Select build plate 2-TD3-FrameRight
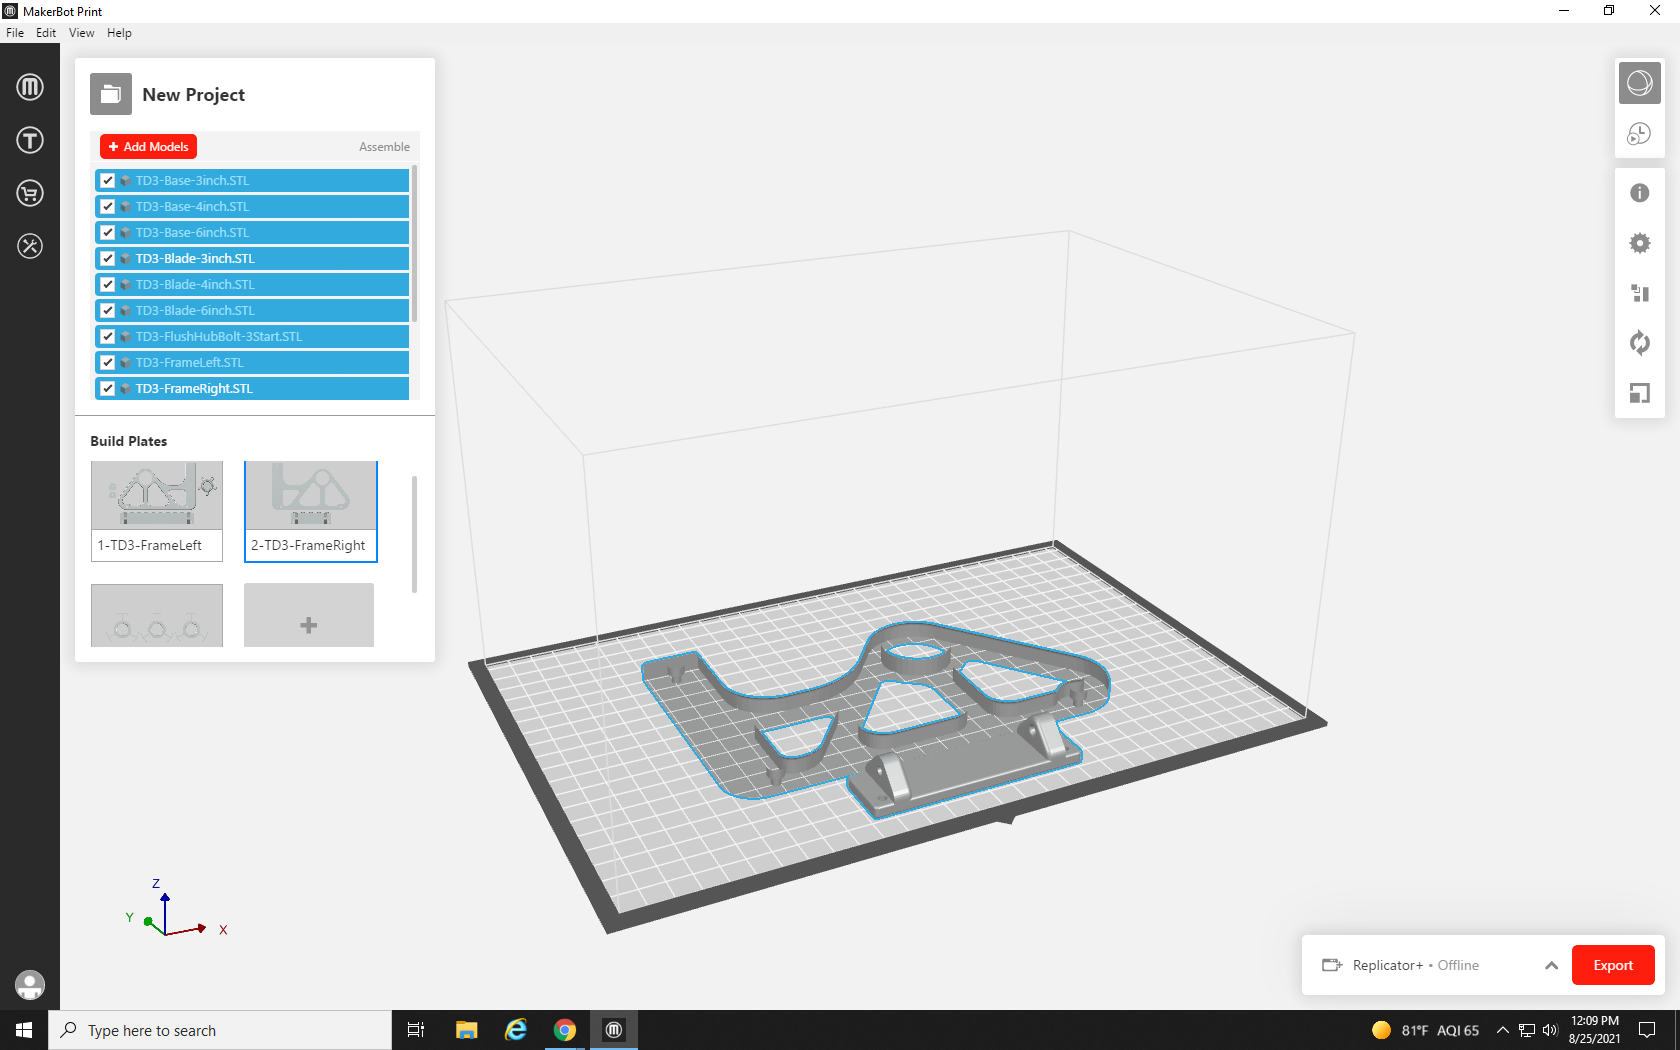Image resolution: width=1680 pixels, height=1050 pixels. (311, 511)
